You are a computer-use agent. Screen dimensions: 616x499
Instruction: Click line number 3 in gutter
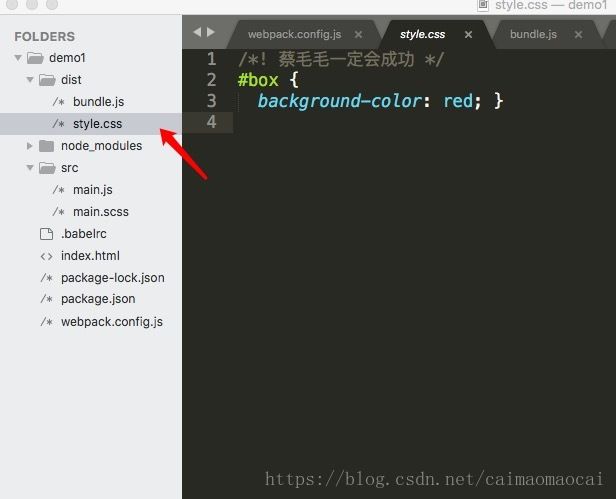(x=211, y=101)
